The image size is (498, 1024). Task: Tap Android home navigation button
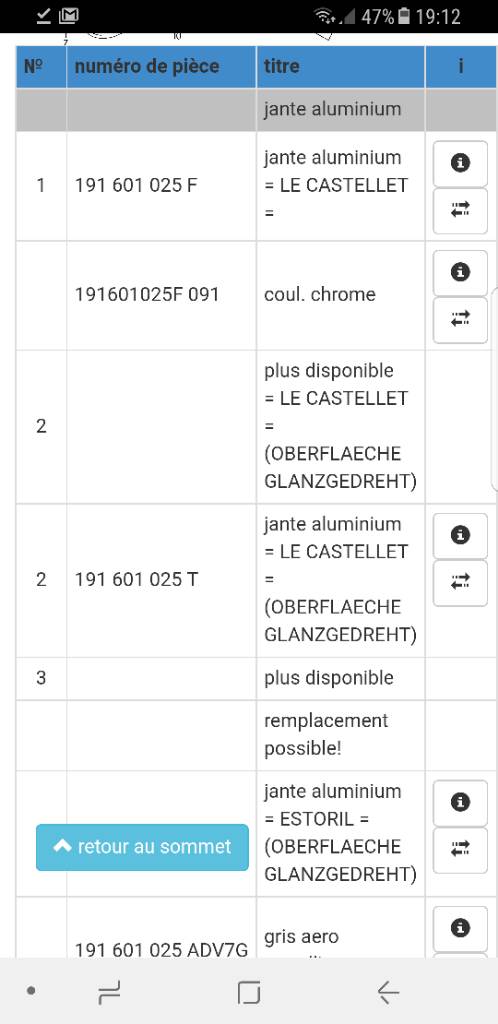pos(249,992)
